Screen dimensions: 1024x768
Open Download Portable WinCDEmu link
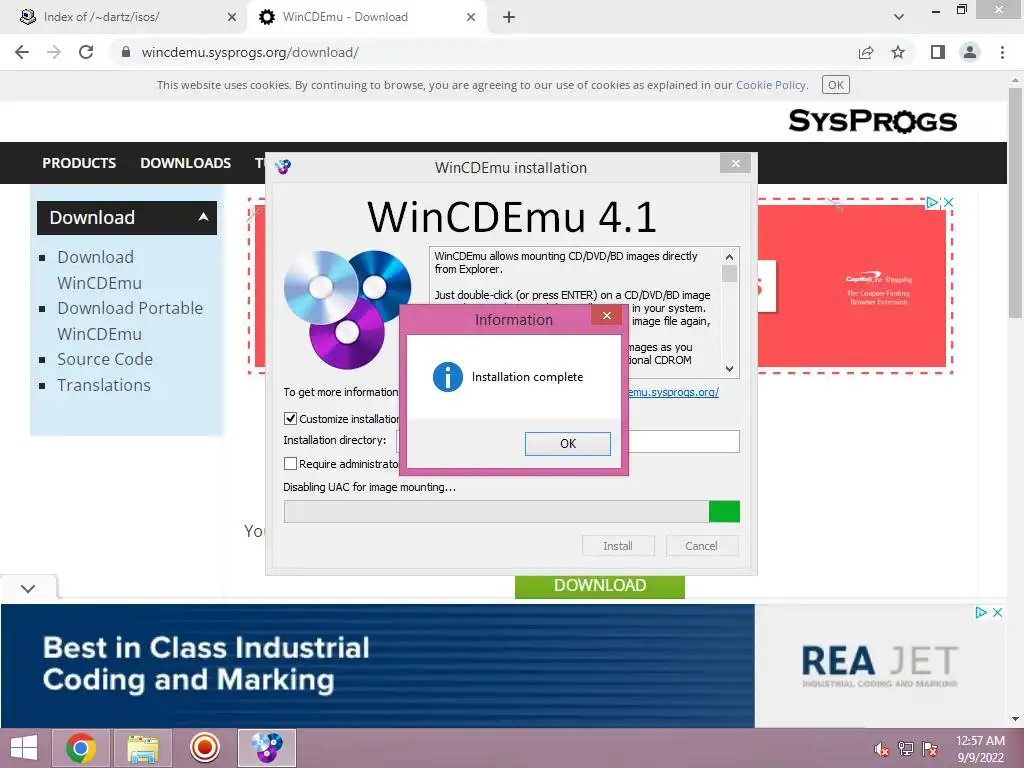point(130,321)
